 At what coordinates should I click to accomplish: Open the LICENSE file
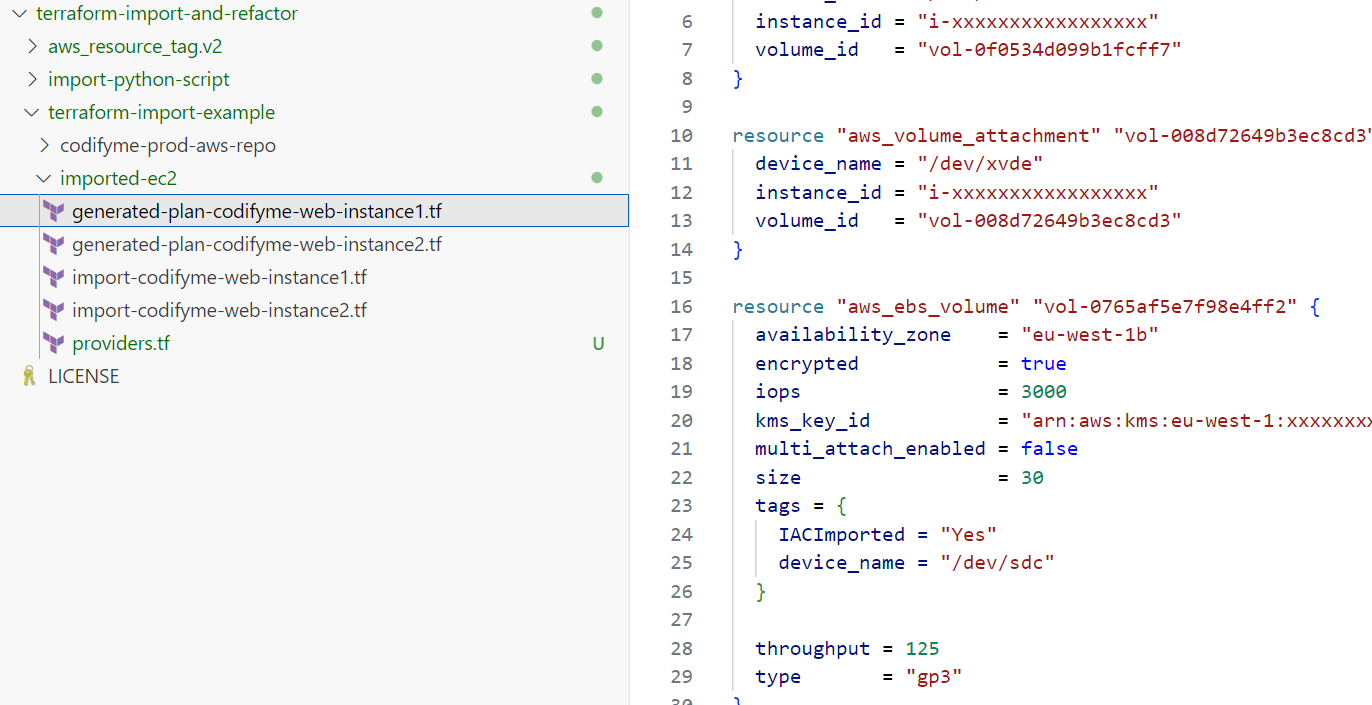click(83, 376)
